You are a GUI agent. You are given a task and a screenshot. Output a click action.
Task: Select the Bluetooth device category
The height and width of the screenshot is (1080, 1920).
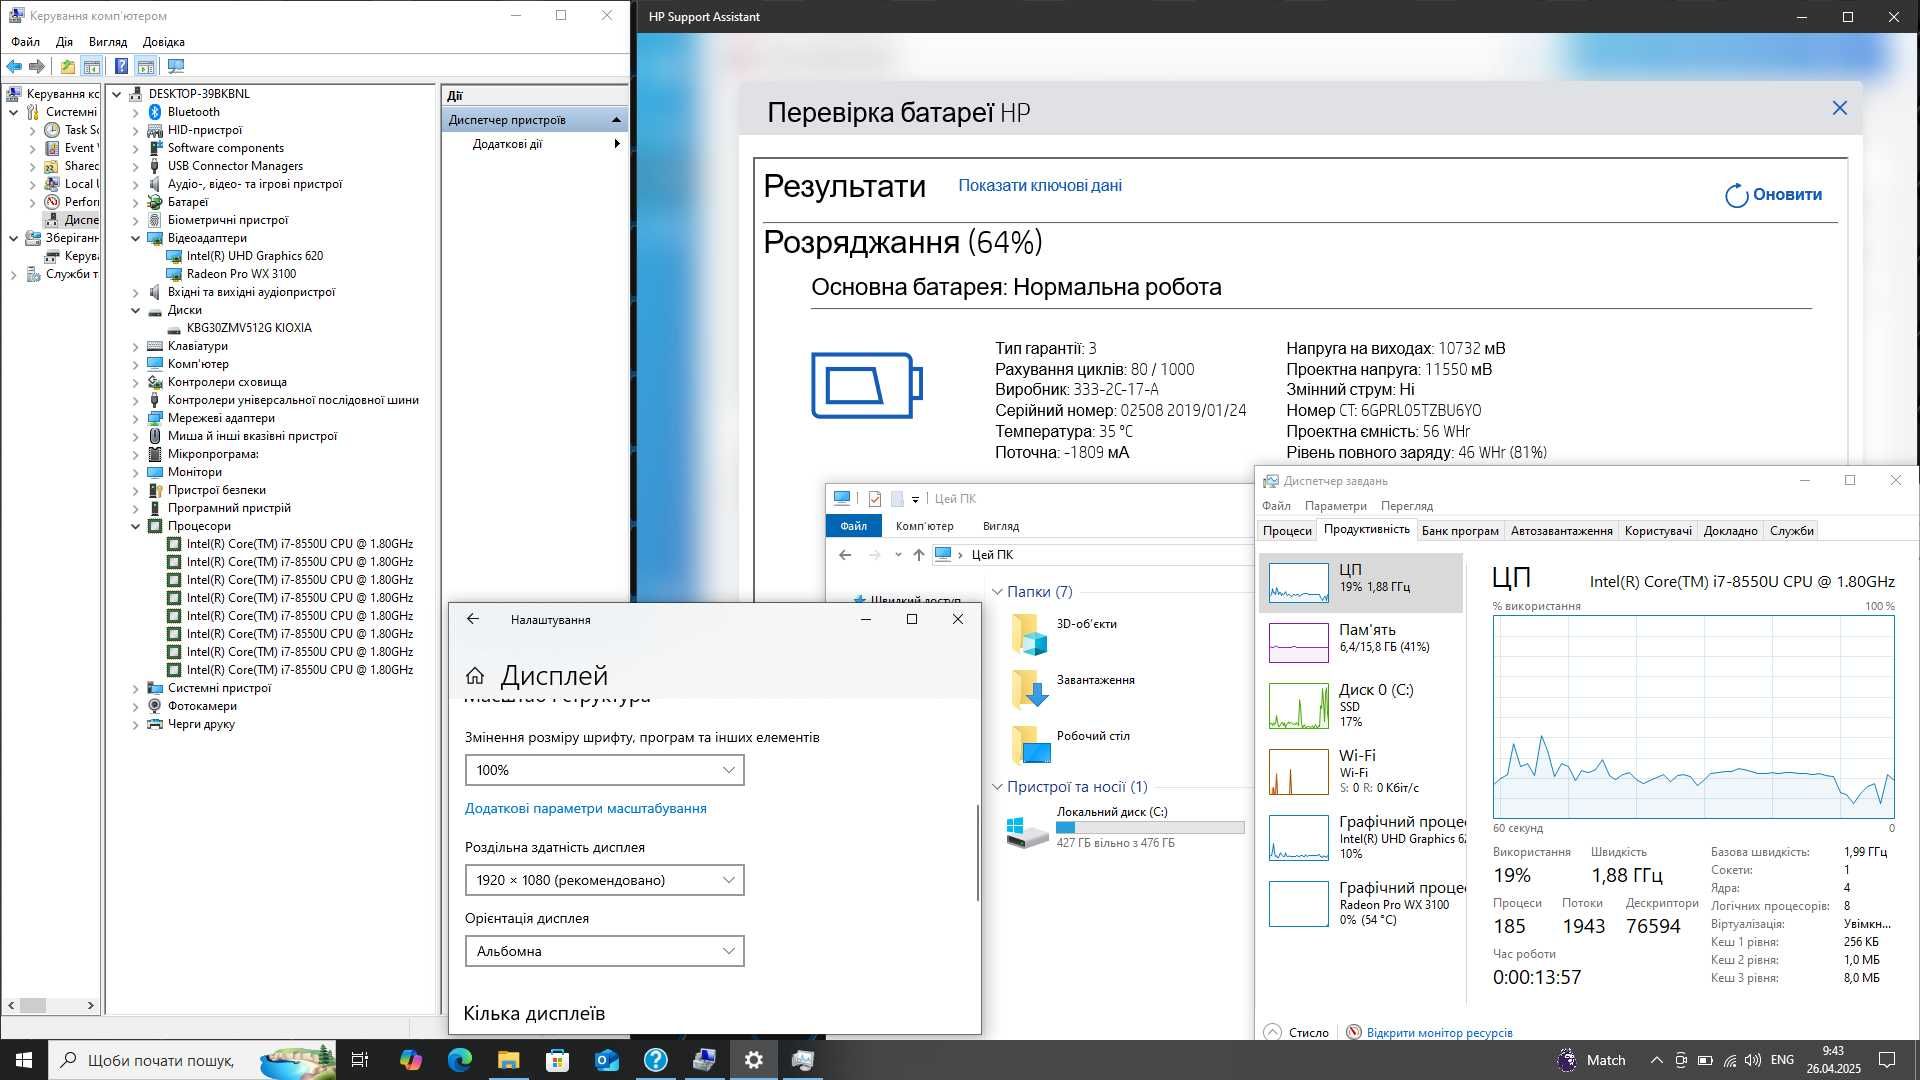click(x=193, y=112)
